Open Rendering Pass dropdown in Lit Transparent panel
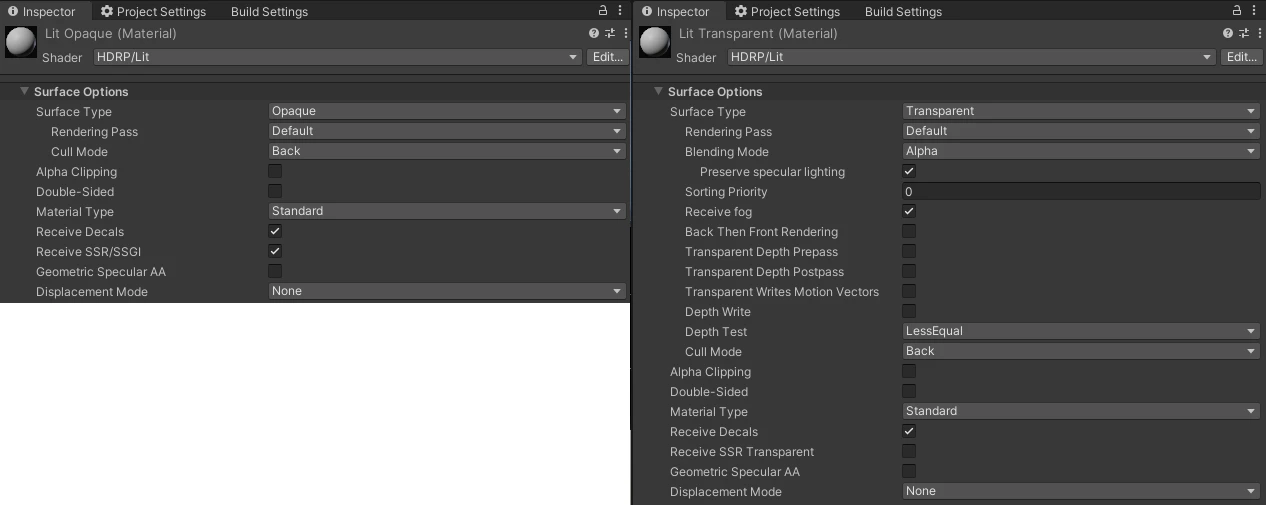This screenshot has width=1266, height=505. (1081, 131)
